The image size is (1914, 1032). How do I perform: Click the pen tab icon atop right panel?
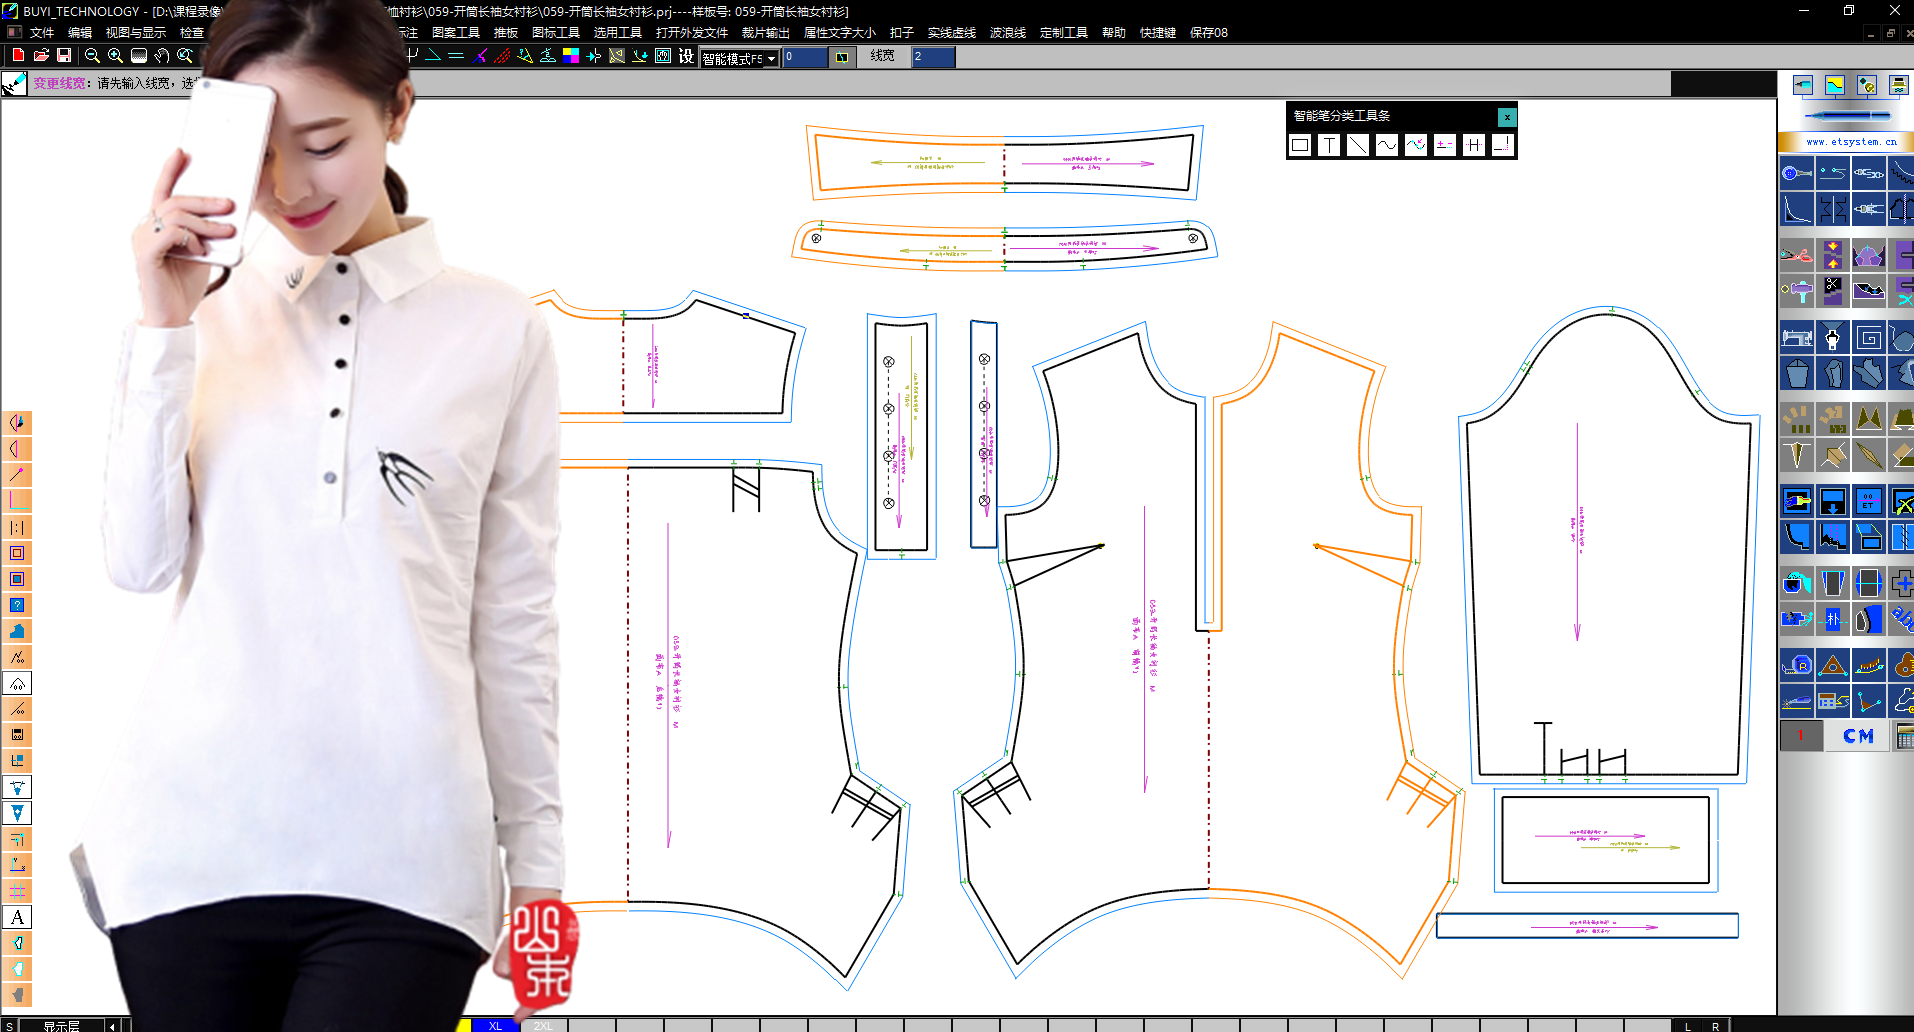1802,85
